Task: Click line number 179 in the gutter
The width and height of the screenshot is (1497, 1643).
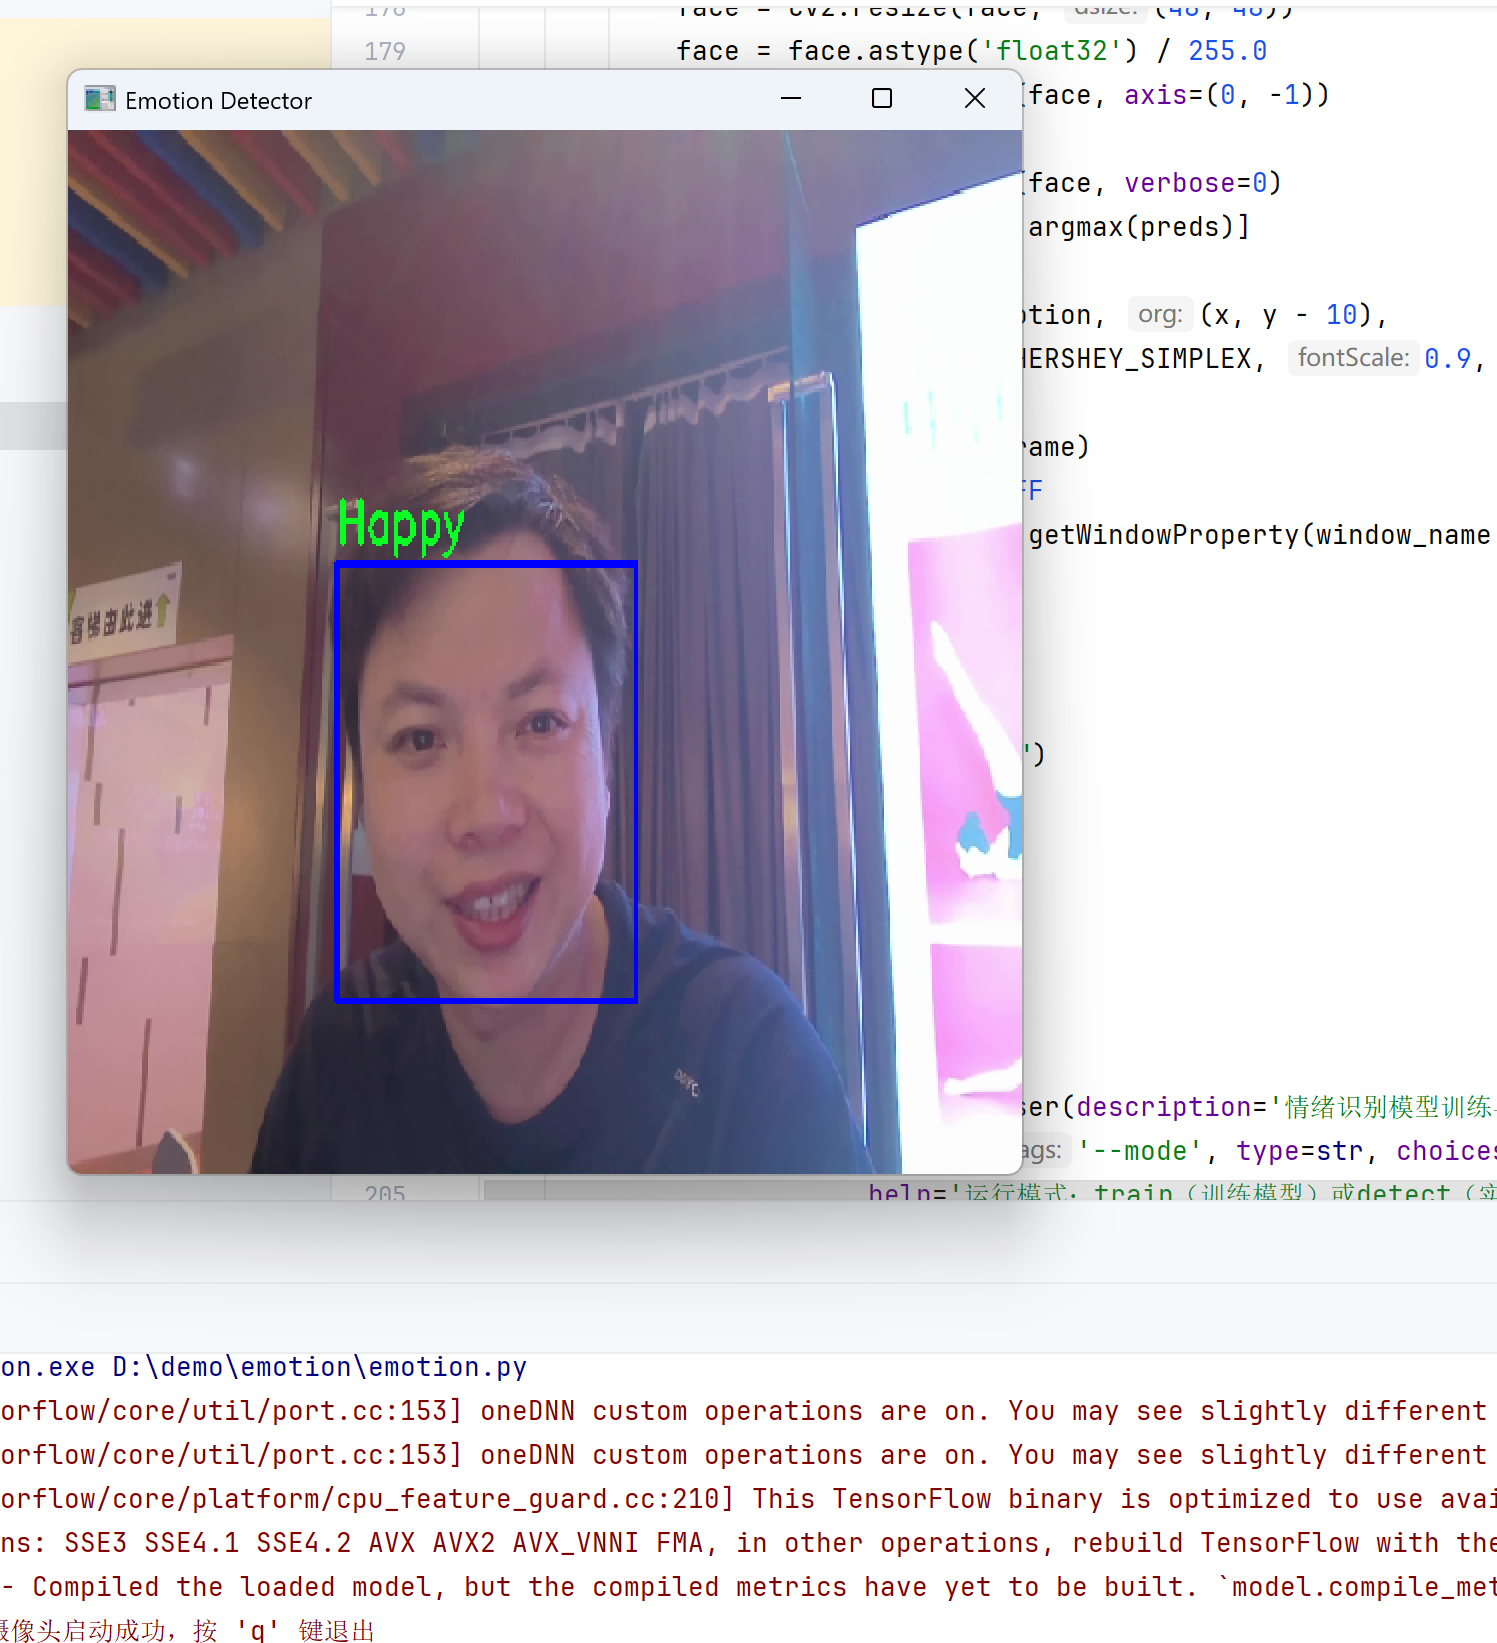Action: [x=385, y=51]
